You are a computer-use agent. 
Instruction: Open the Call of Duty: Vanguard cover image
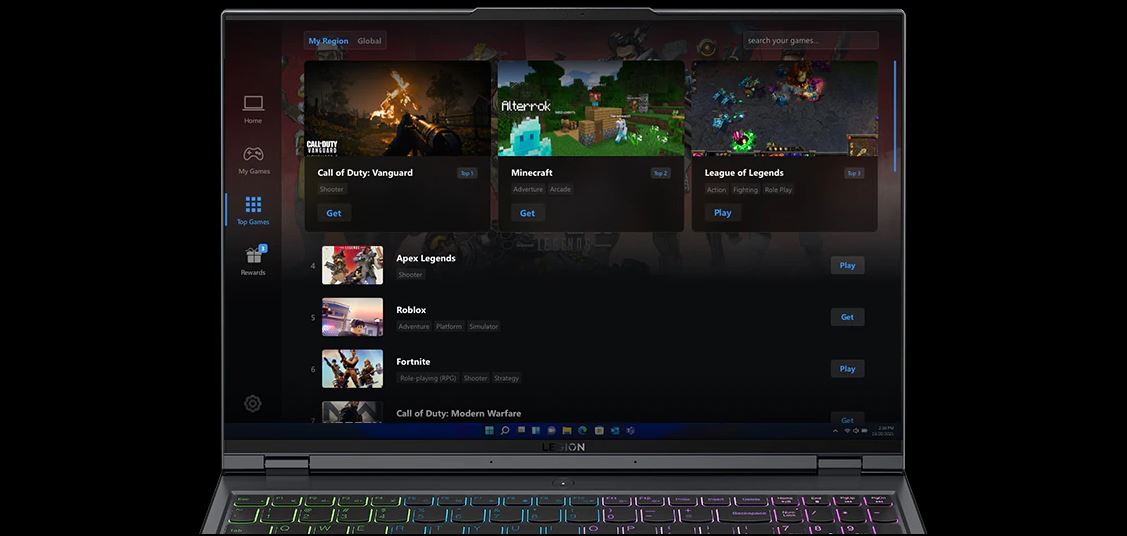tap(397, 108)
